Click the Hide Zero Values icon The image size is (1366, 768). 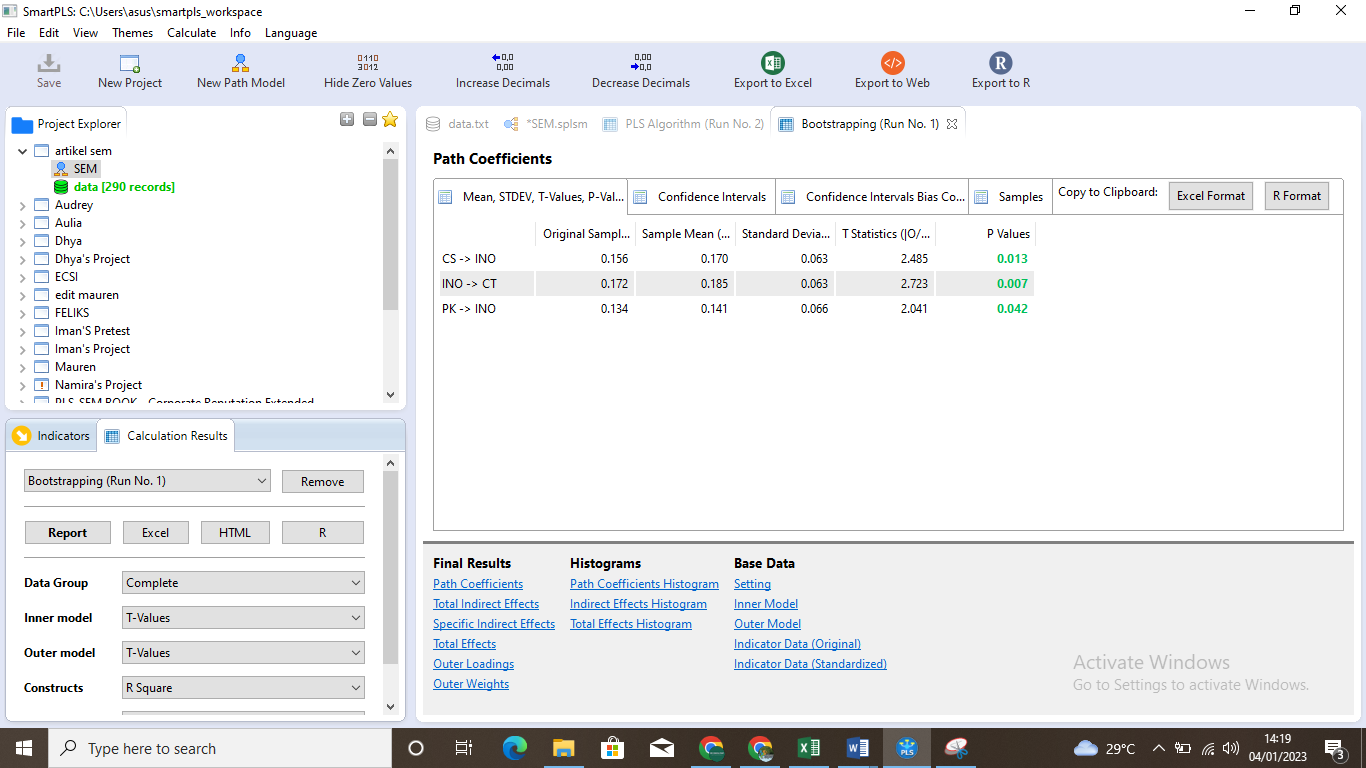[368, 63]
